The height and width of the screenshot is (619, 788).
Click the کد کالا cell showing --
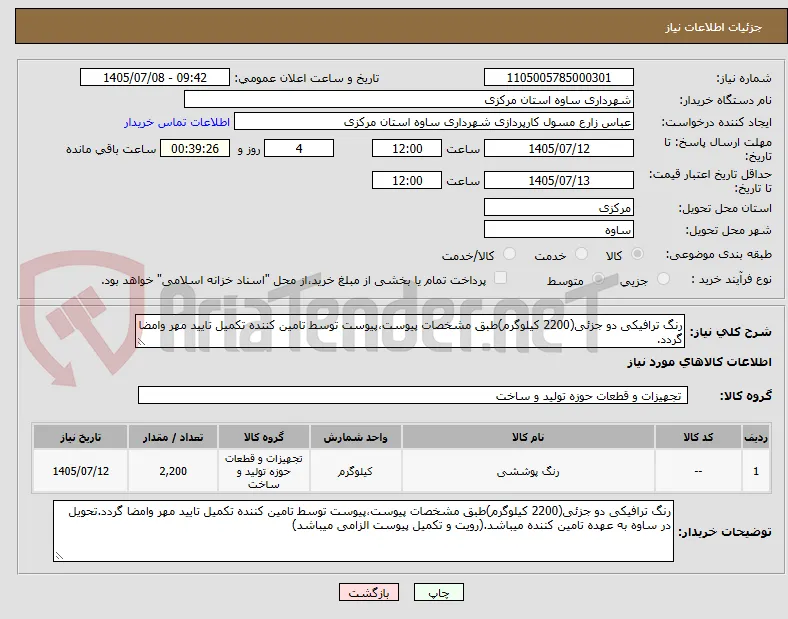pyautogui.click(x=698, y=471)
